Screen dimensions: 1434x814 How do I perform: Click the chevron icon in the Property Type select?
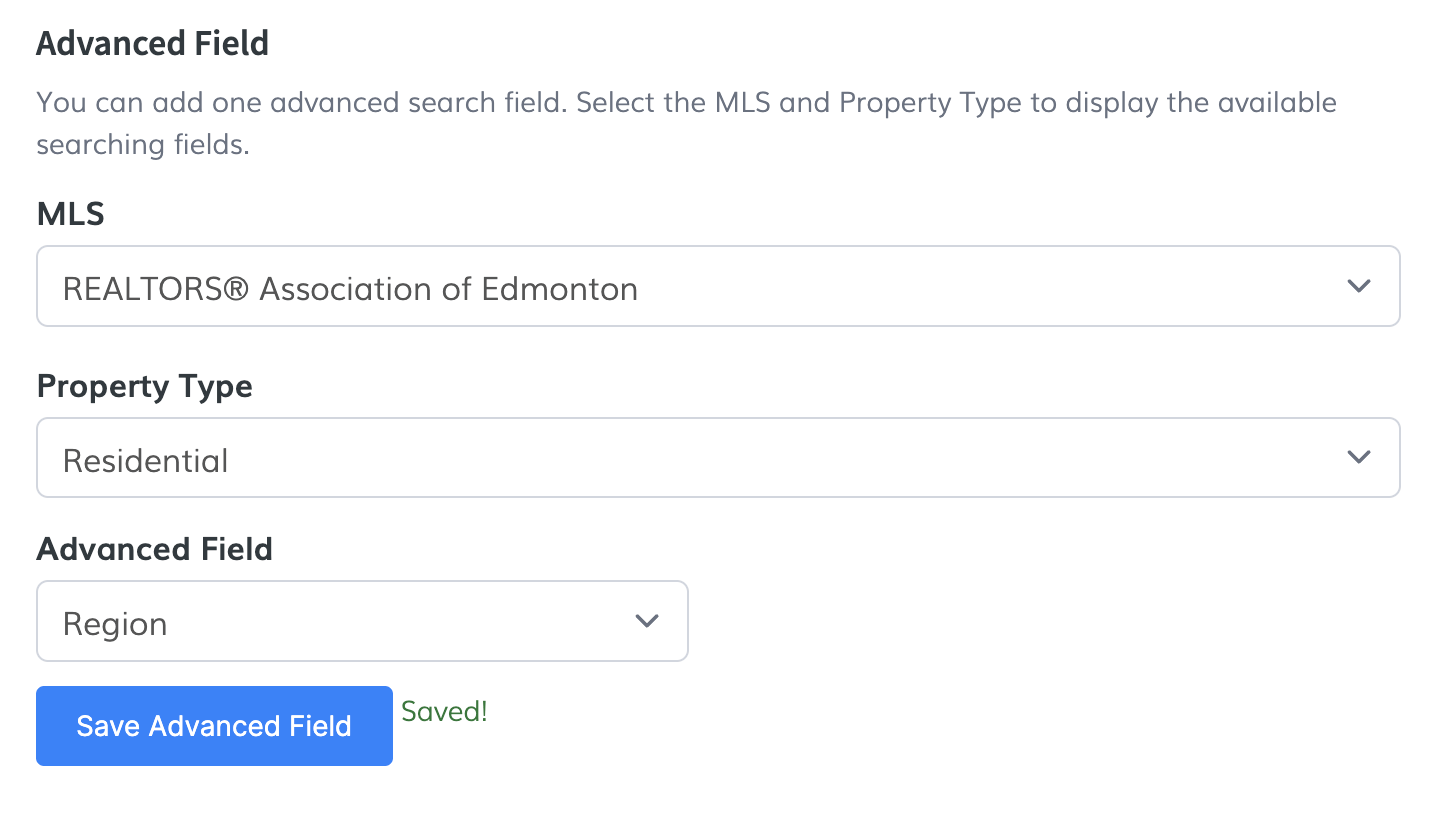(x=1358, y=457)
